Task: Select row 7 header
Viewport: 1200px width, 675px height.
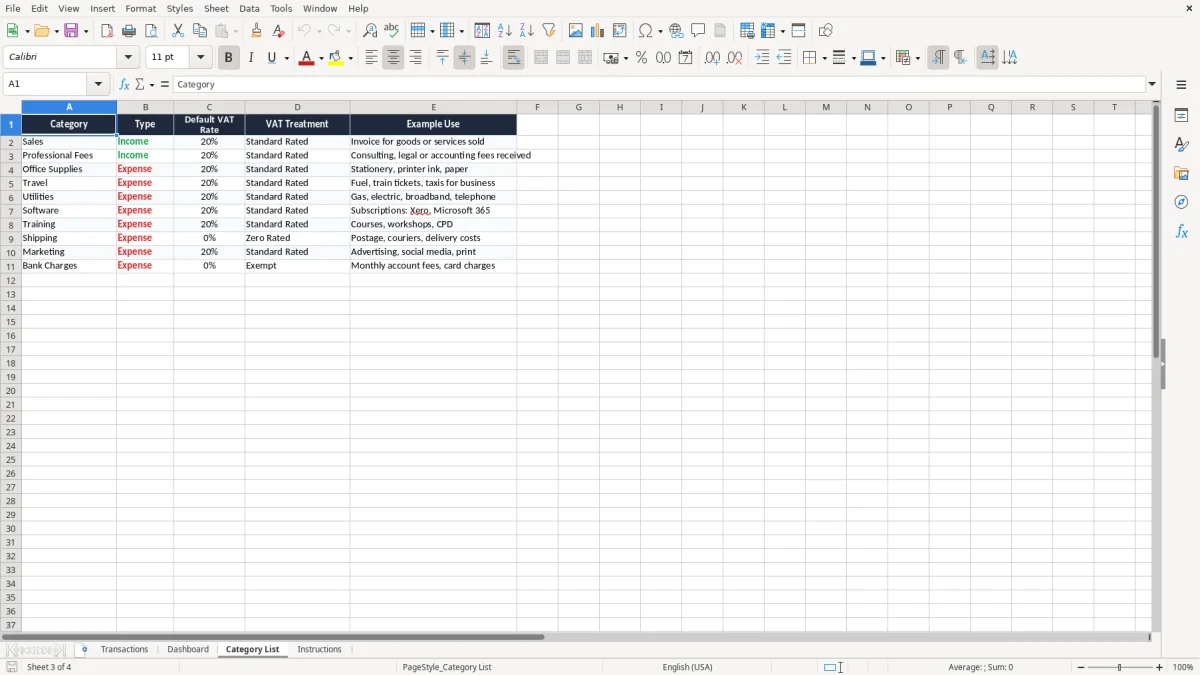Action: 10,211
